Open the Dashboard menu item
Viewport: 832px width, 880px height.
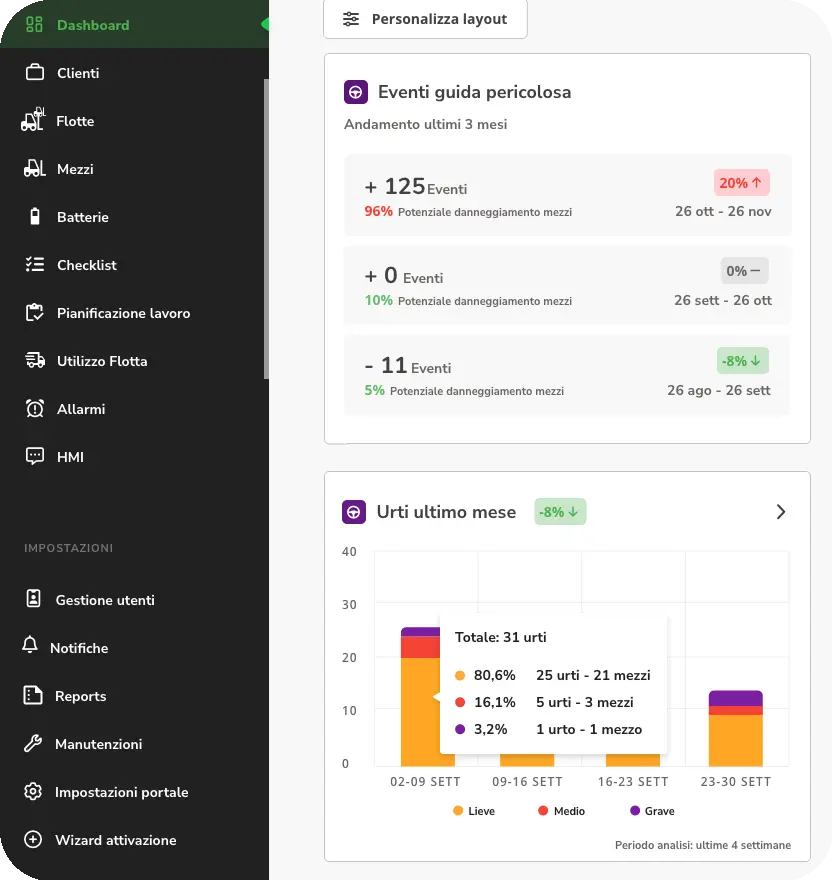coord(93,25)
